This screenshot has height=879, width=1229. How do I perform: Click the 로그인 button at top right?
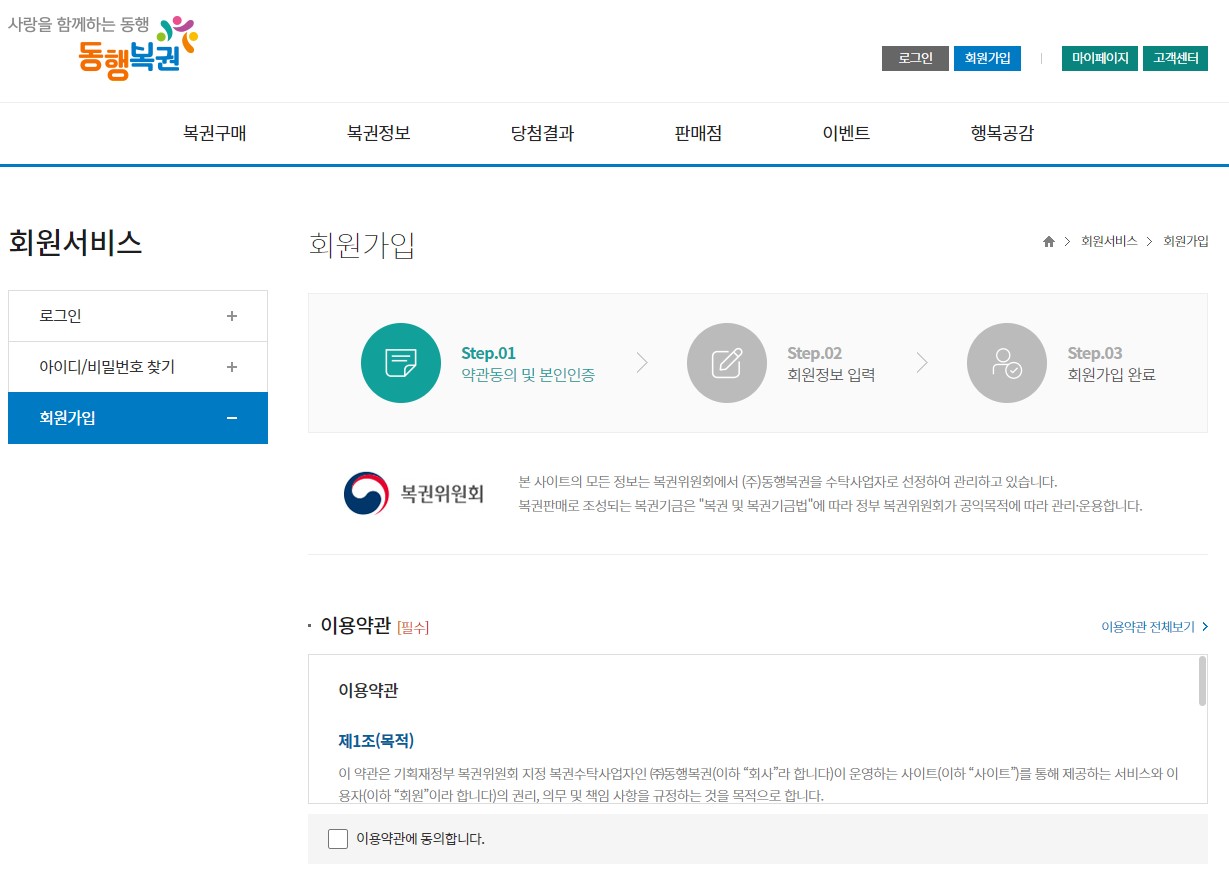coord(914,58)
